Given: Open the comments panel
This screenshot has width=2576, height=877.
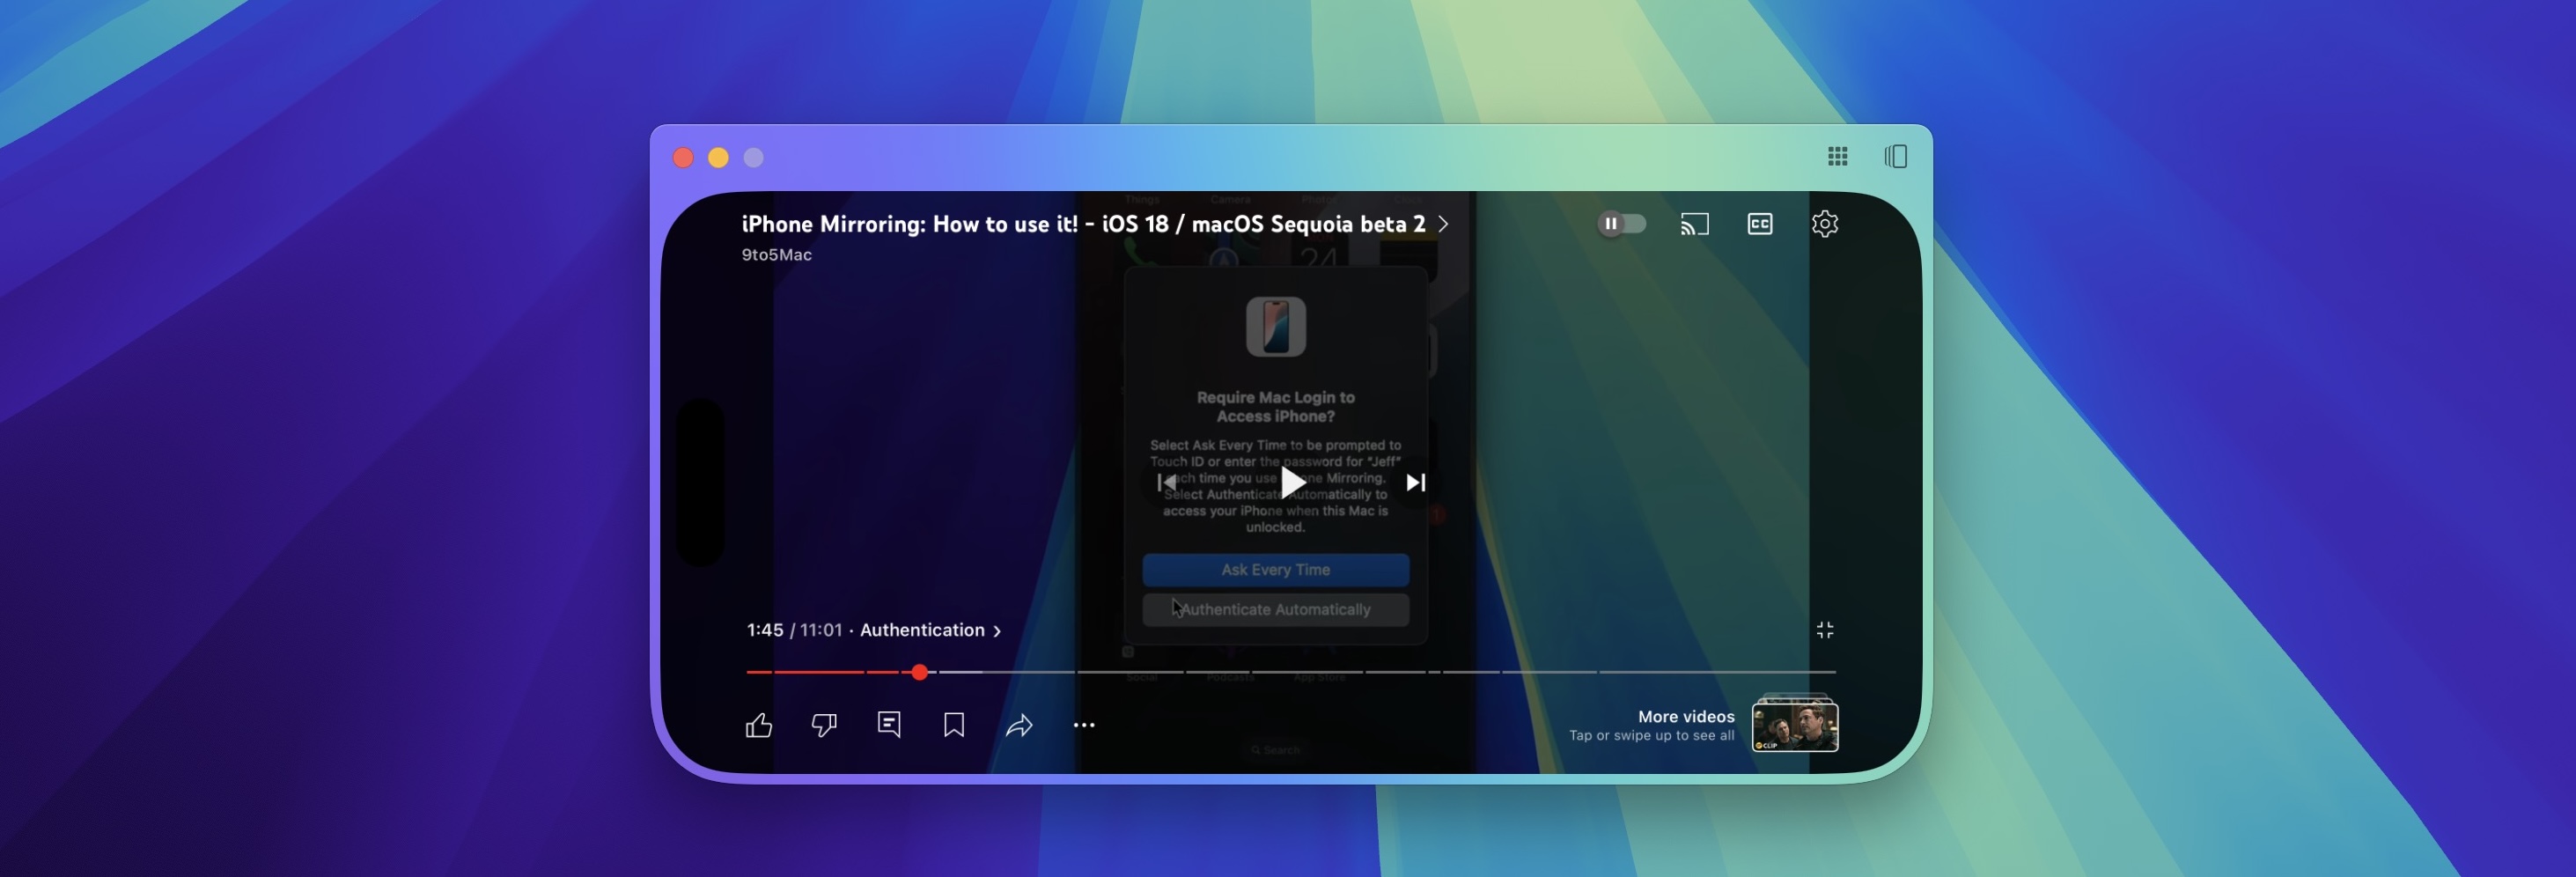Looking at the screenshot, I should [889, 725].
